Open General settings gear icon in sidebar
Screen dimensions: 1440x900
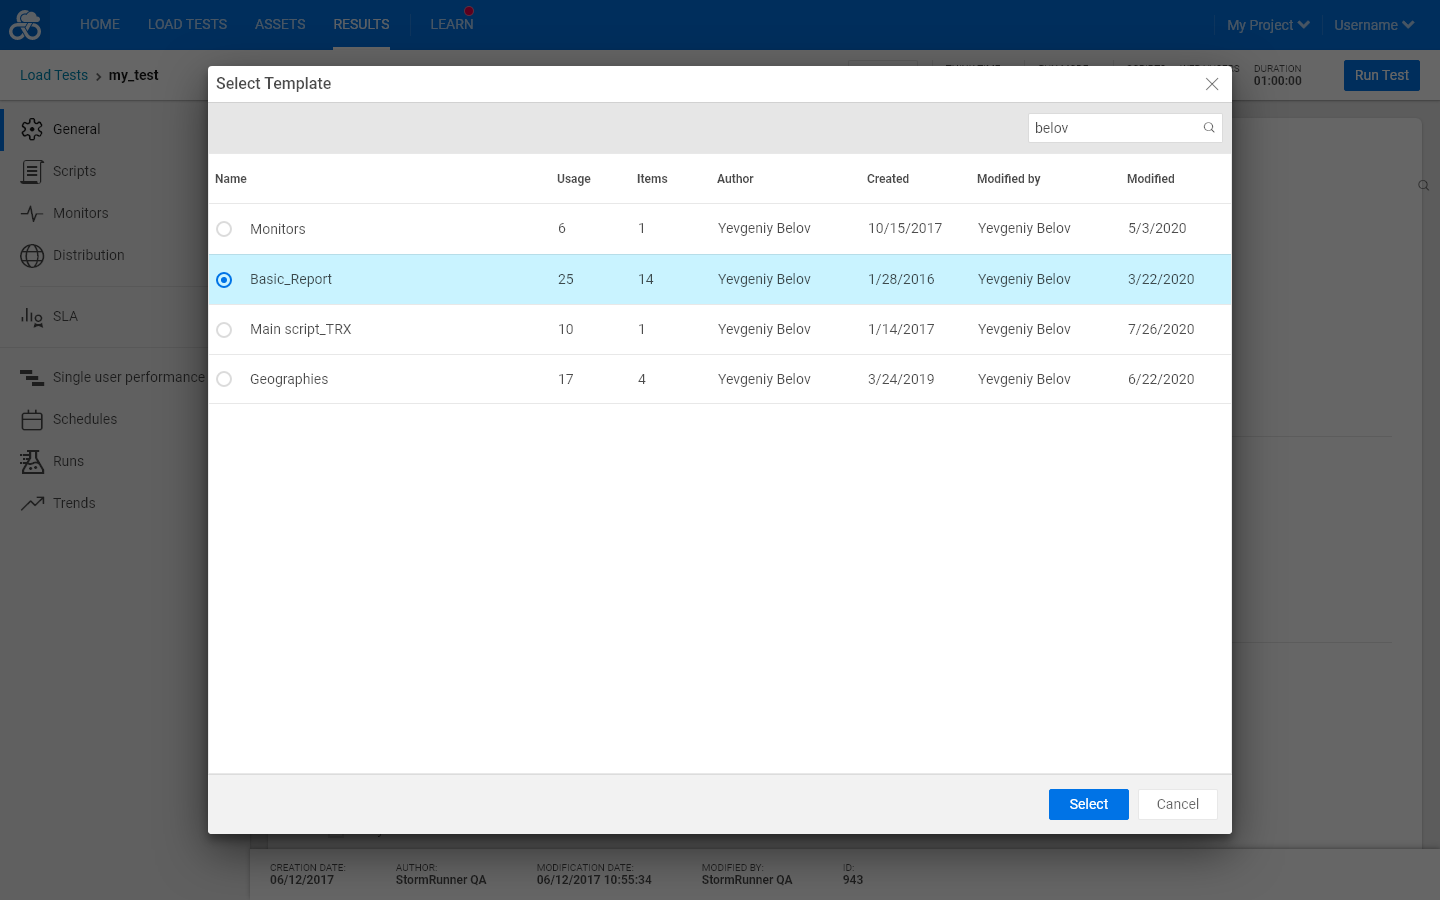[x=32, y=129]
